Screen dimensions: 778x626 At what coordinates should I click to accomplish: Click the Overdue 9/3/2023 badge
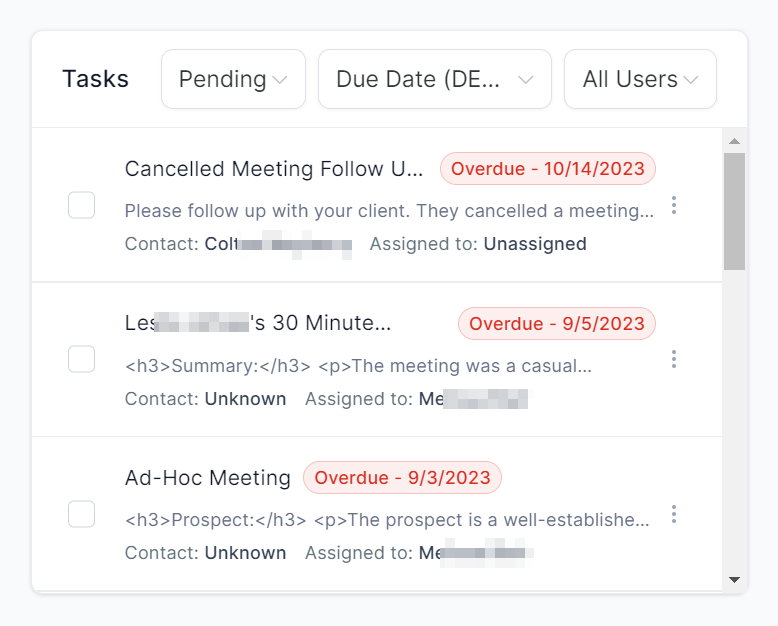[402, 478]
